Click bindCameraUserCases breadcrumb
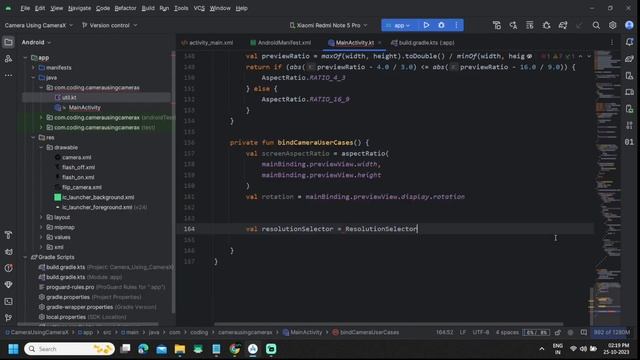 (366, 332)
